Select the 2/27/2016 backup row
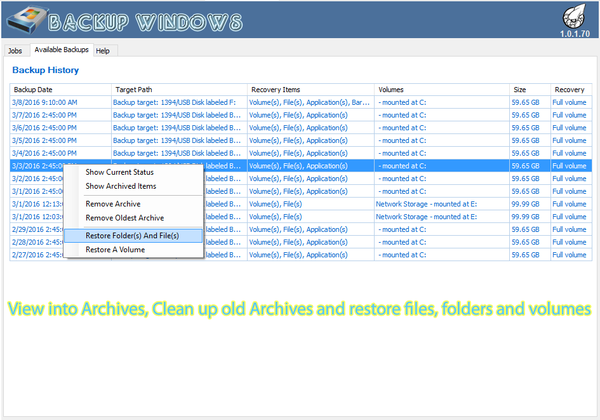The image size is (600, 420). click(40, 254)
